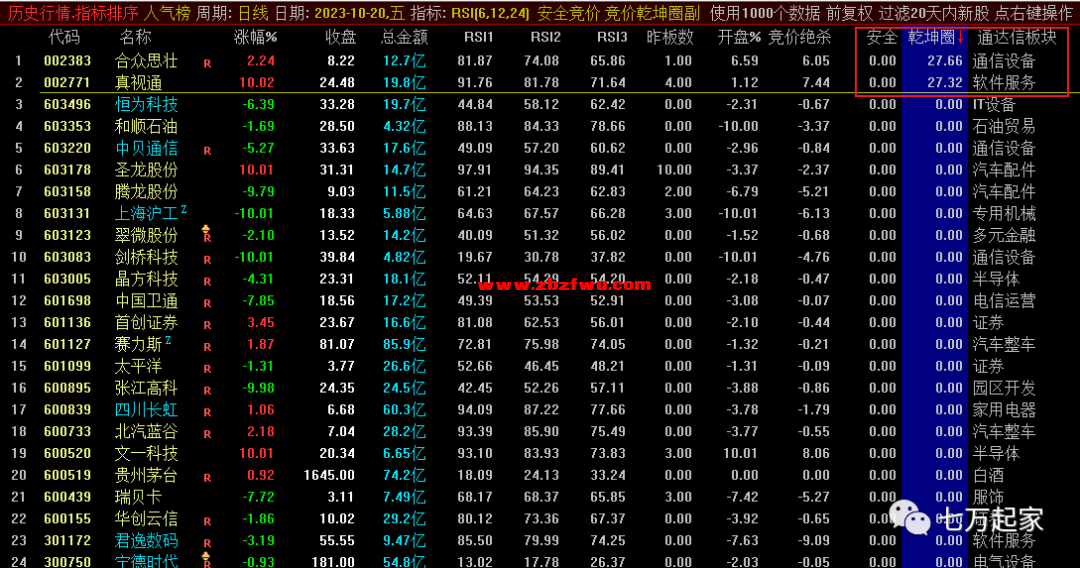
Task: Click the R marker next to 中贝通信
Action: tap(207, 151)
